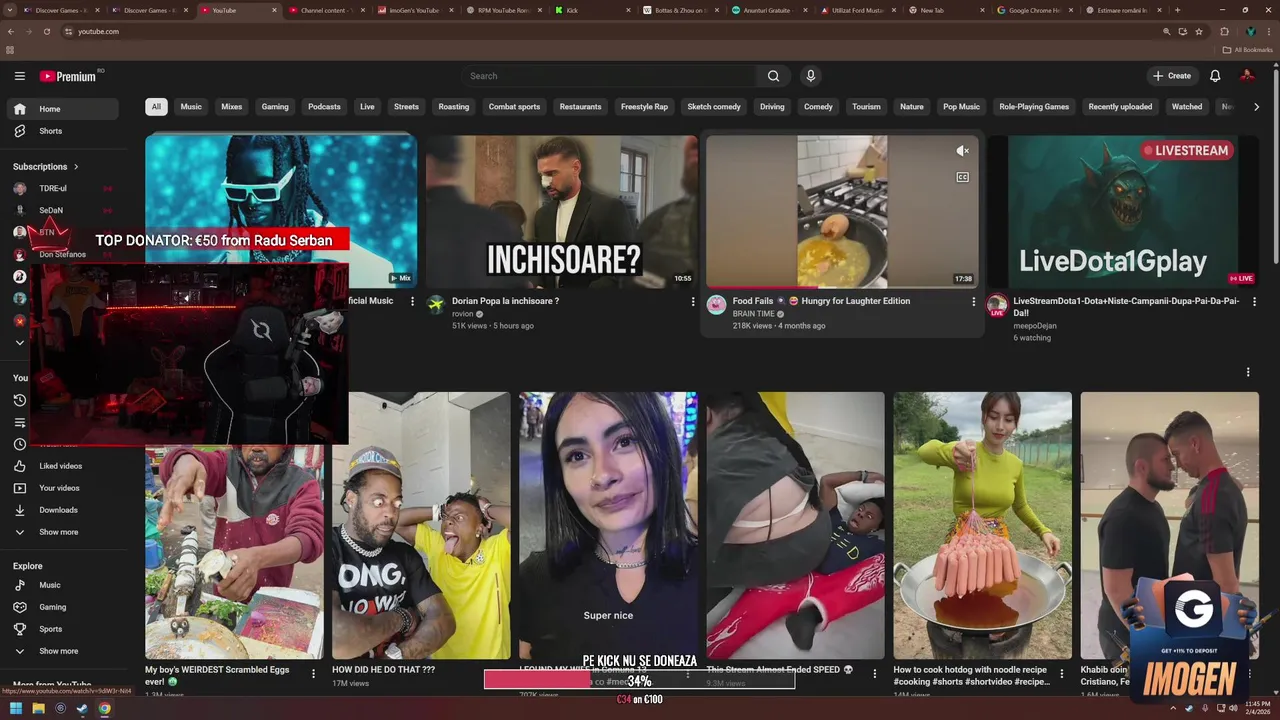Image resolution: width=1280 pixels, height=720 pixels.
Task: Open the LiveDota1Gplay livestream thumbnail
Action: tap(1123, 212)
